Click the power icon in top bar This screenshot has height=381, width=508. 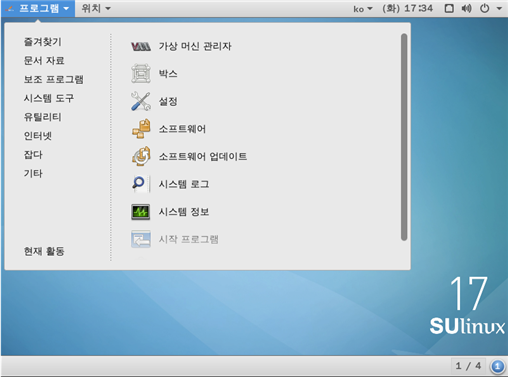click(484, 8)
